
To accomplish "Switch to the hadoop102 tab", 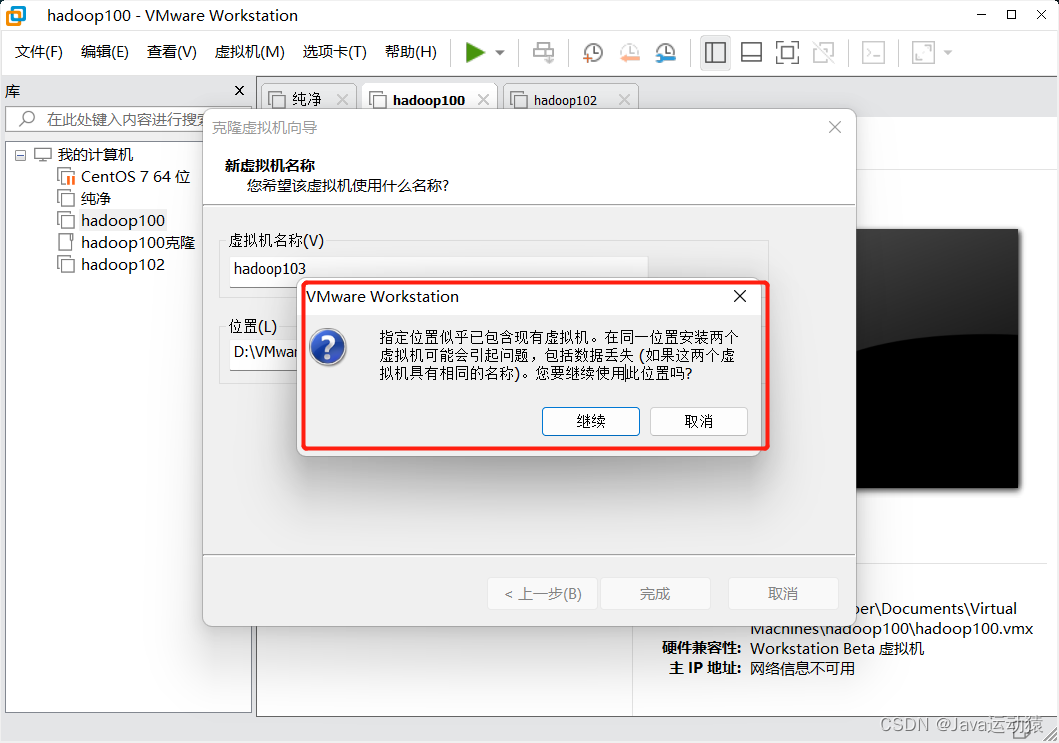I will (565, 100).
